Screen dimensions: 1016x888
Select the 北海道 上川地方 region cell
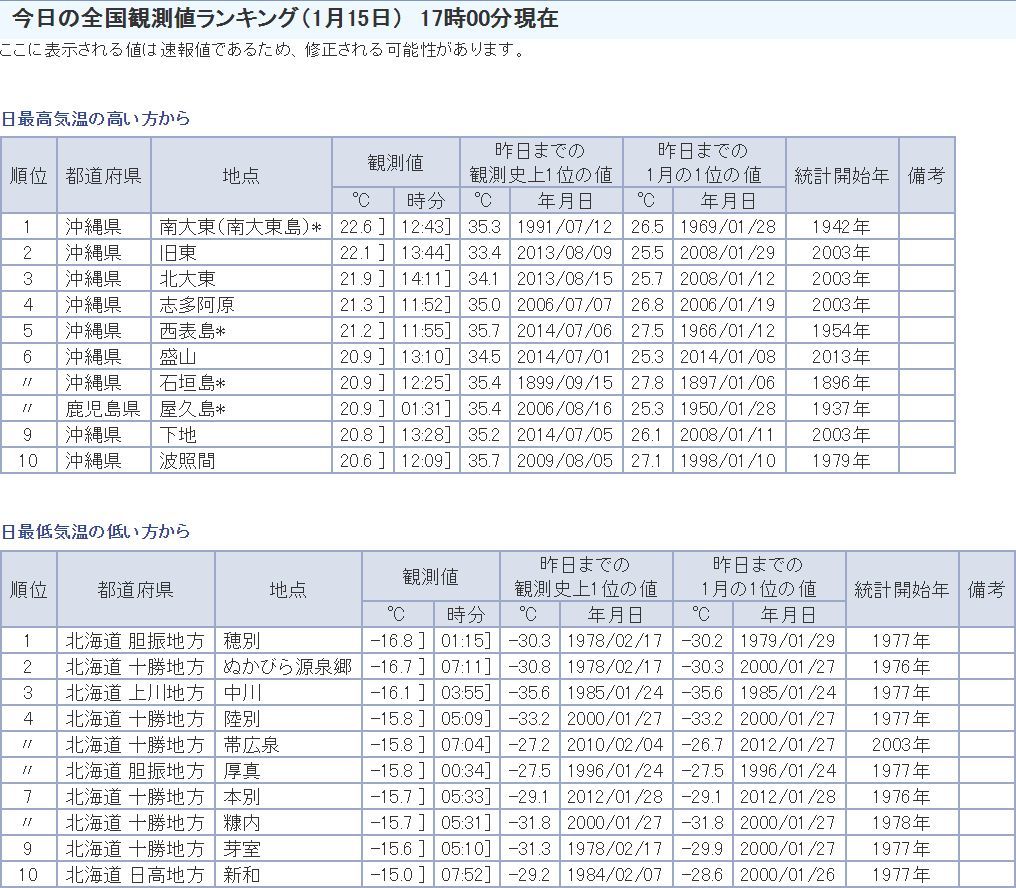135,693
